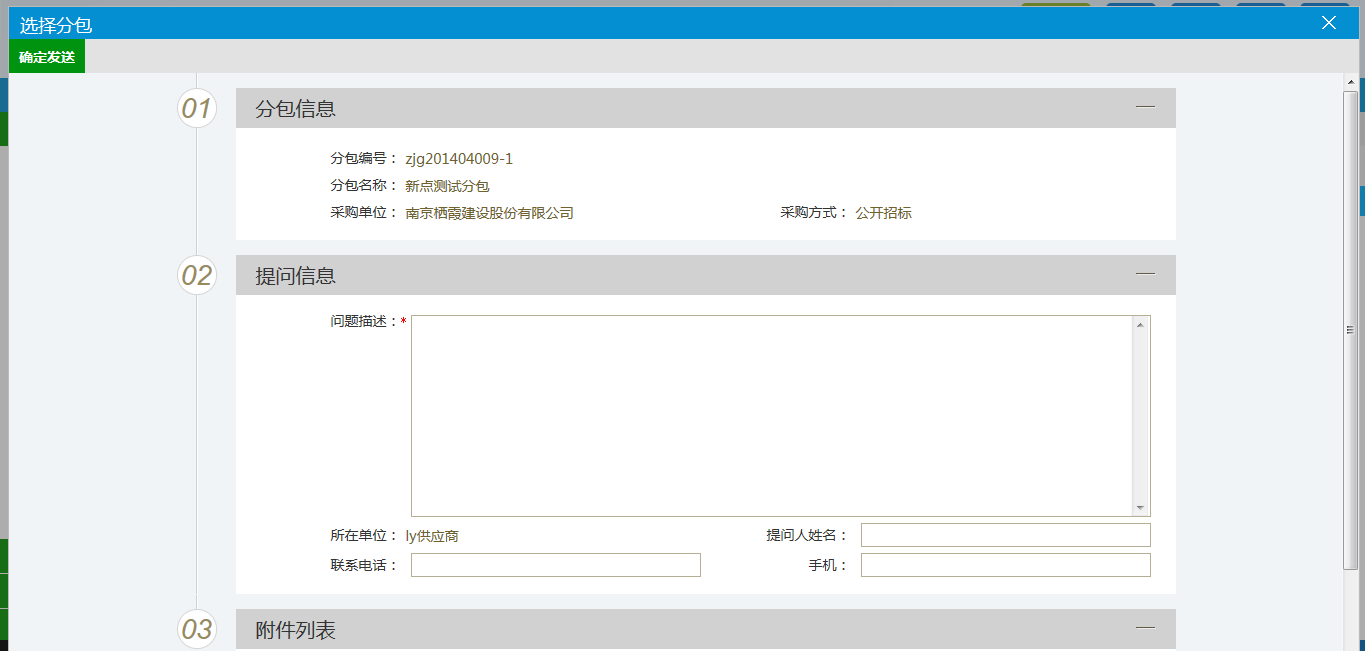Close the 选择分包 dialog
Viewport: 1365px width, 651px height.
1328,22
